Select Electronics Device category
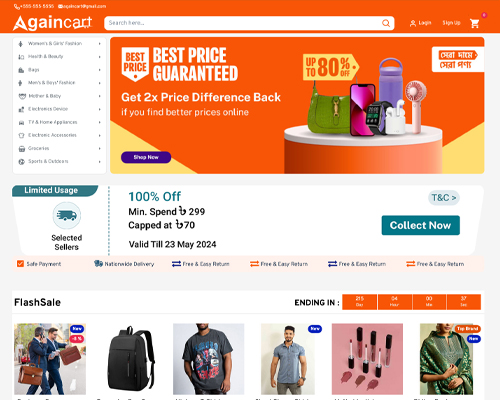 pos(48,109)
